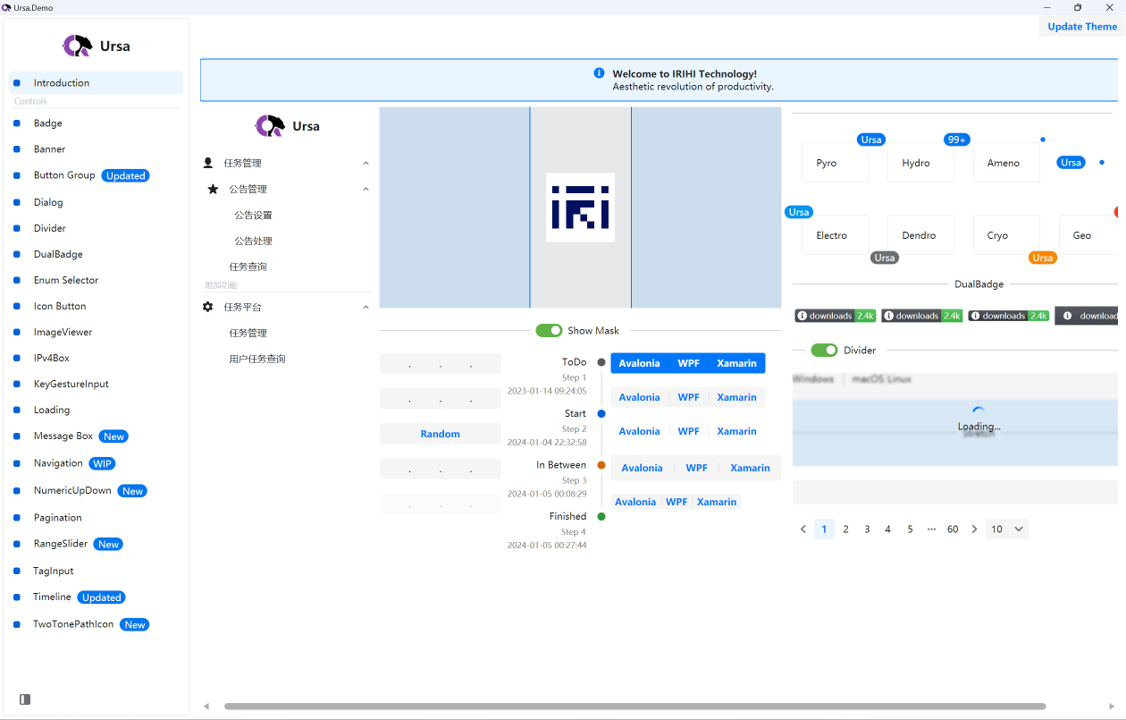Click the sidebar collapse icon at bottom left
The image size is (1126, 720).
(x=25, y=699)
